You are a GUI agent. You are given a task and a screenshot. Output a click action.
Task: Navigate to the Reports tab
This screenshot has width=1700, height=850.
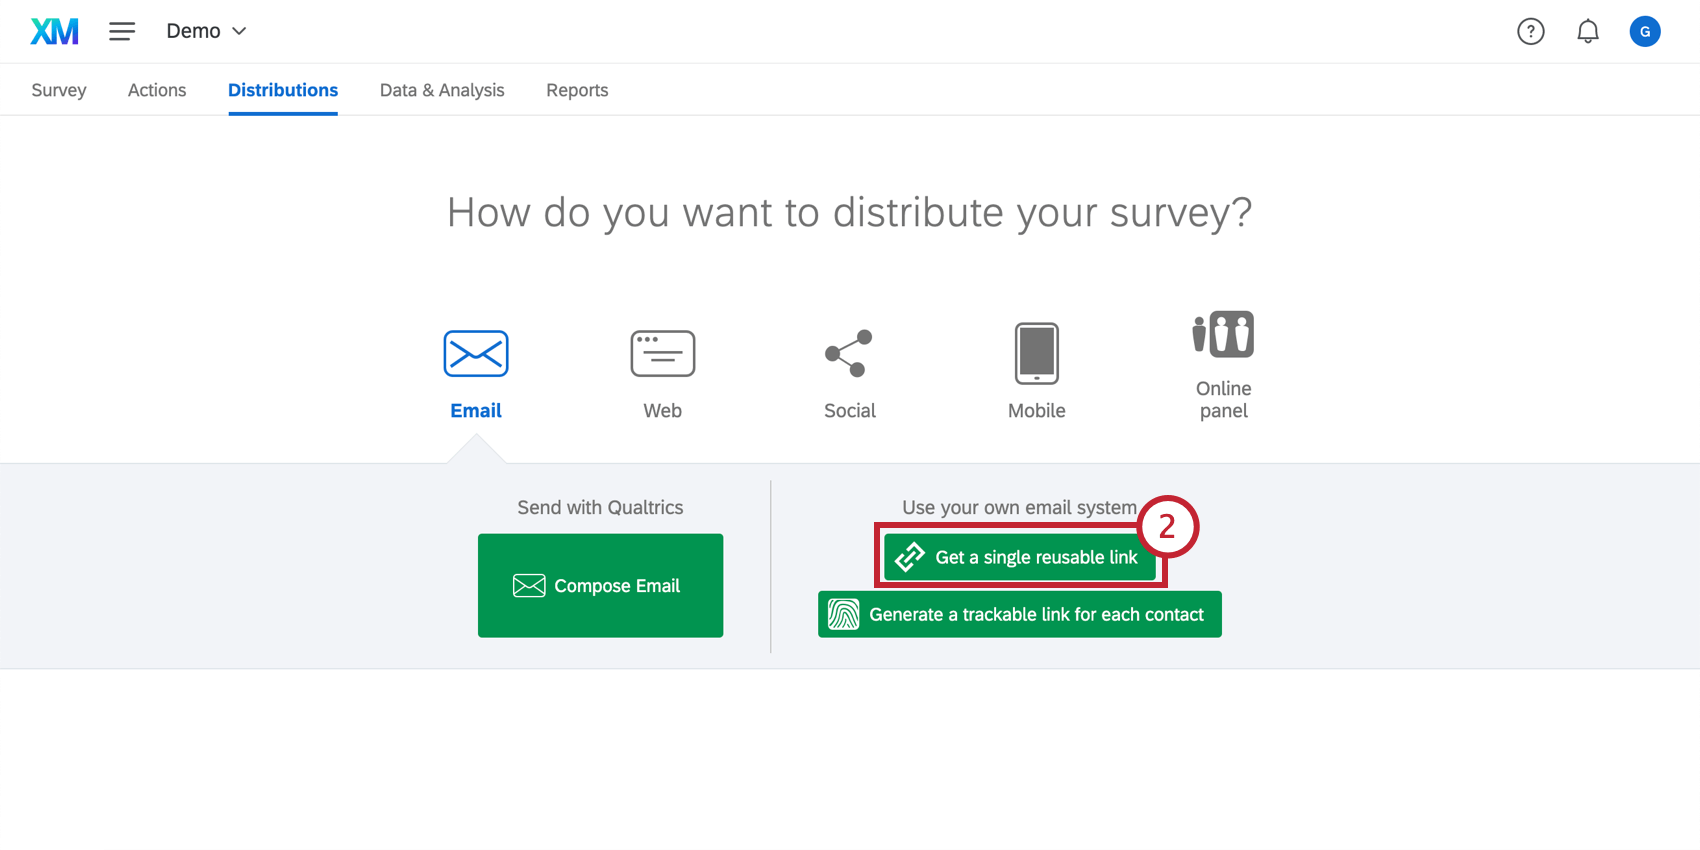(x=577, y=90)
